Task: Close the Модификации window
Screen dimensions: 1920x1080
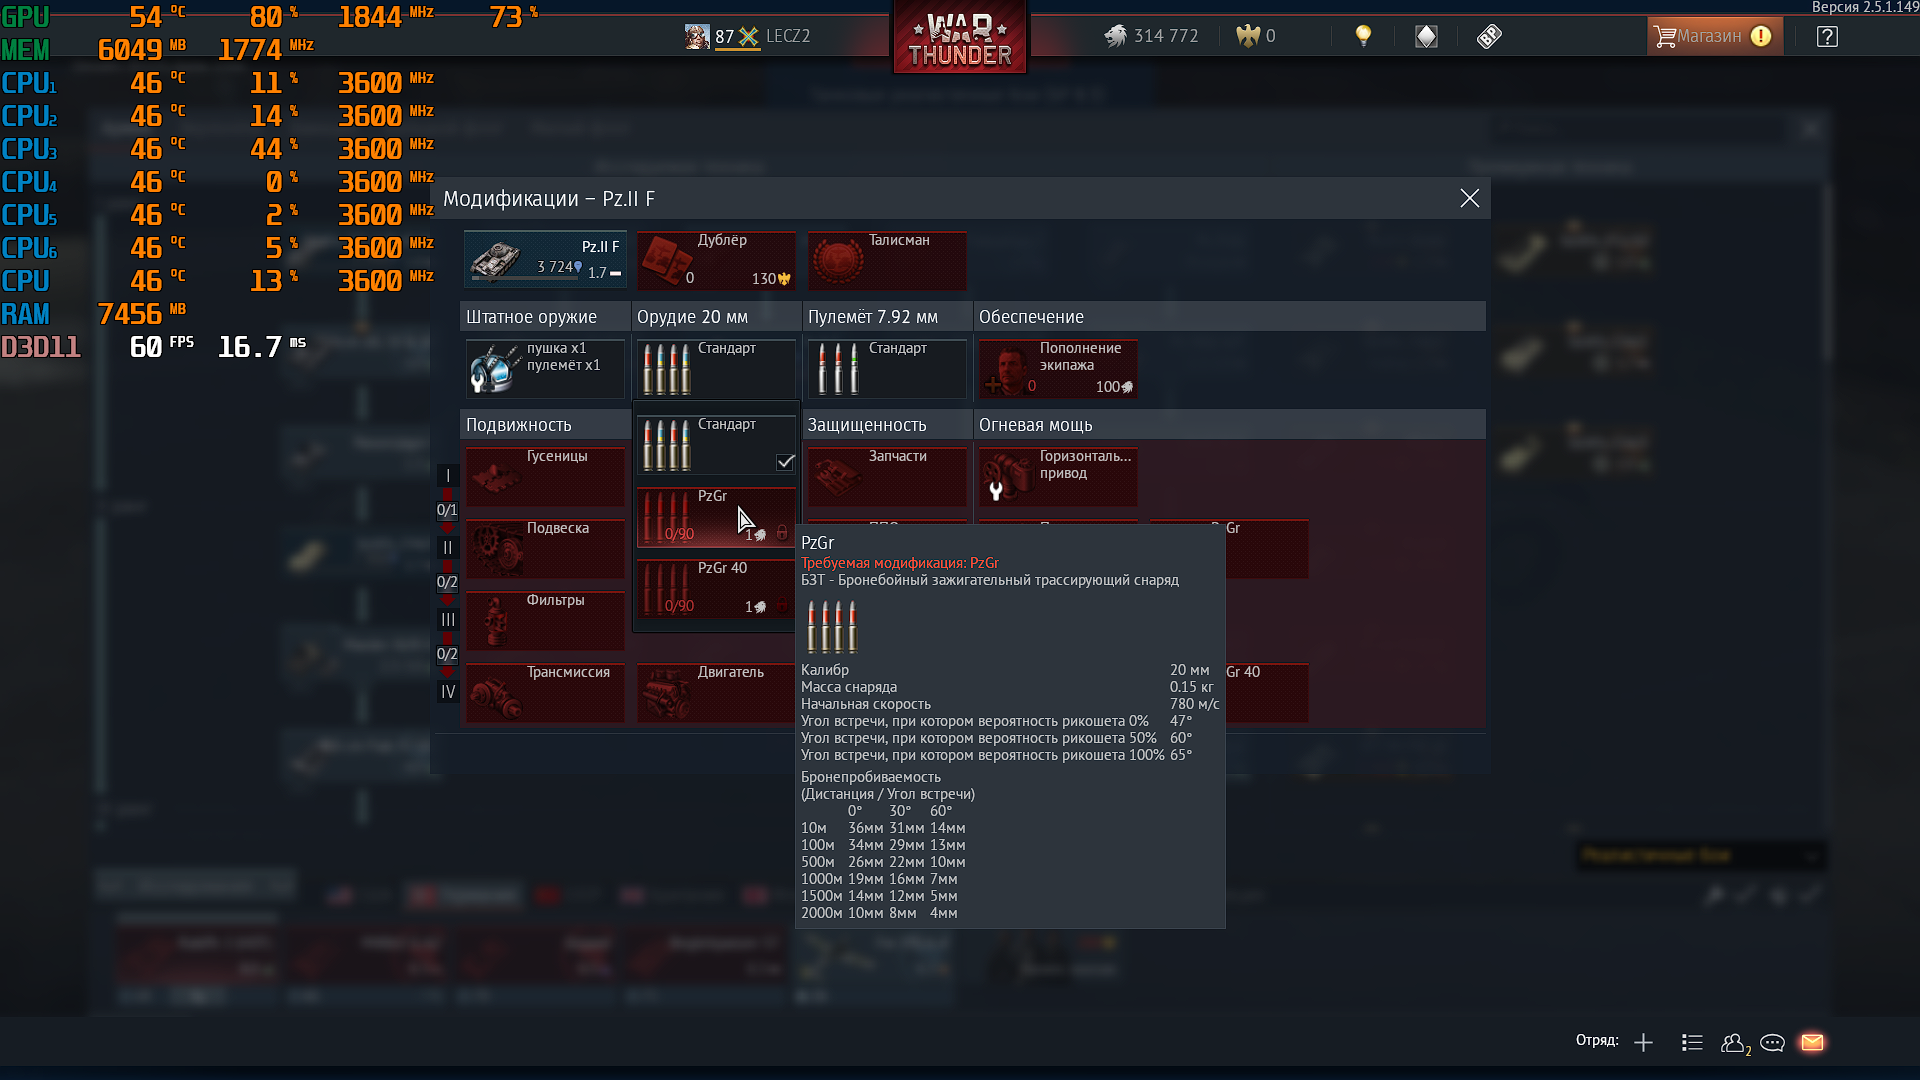Action: pos(1469,198)
